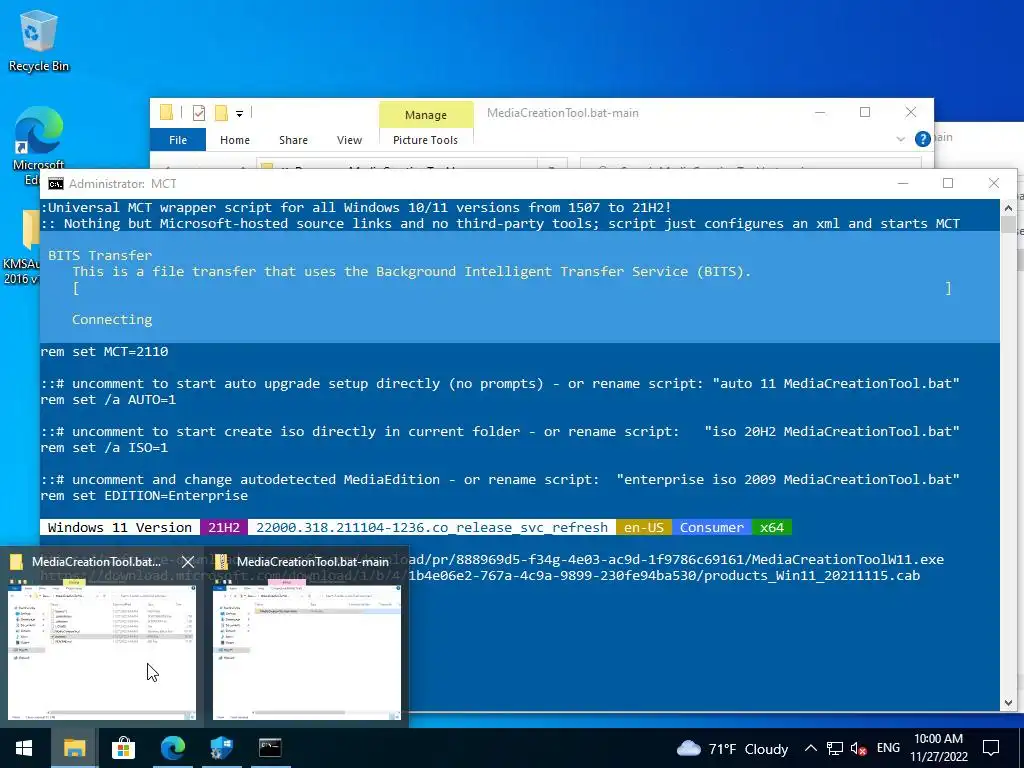Switch to the Share ribbon tab
Screen dimensions: 1024x768
[293, 140]
